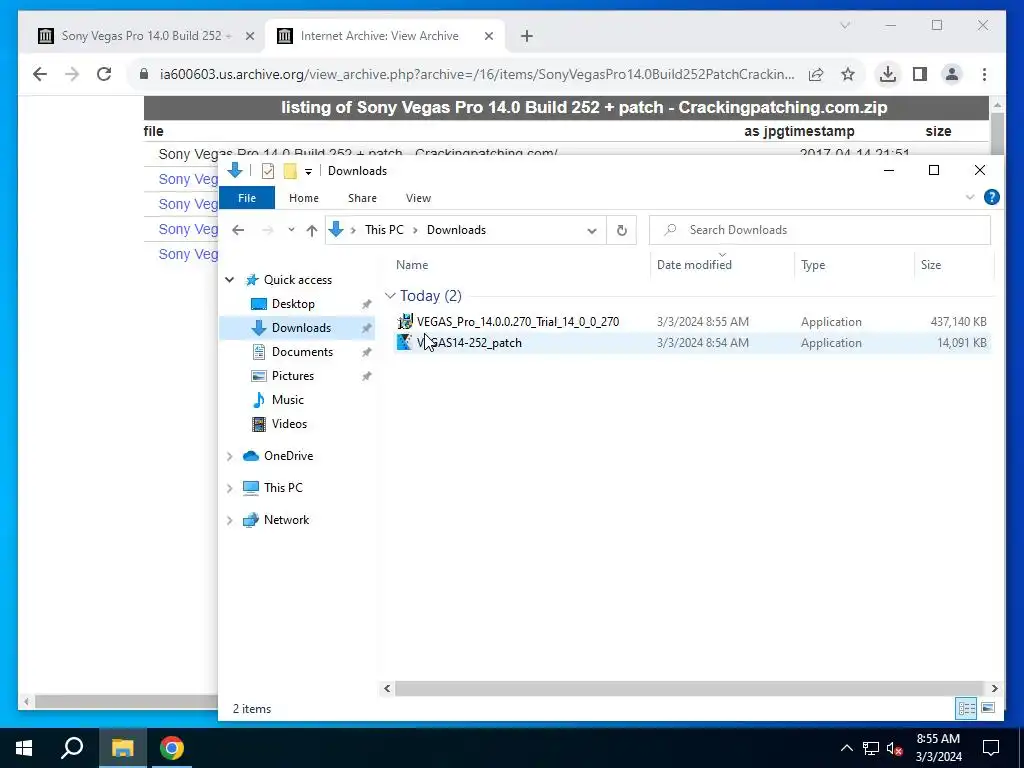Viewport: 1024px width, 768px height.
Task: Bookmark this page with star icon
Action: coord(848,74)
